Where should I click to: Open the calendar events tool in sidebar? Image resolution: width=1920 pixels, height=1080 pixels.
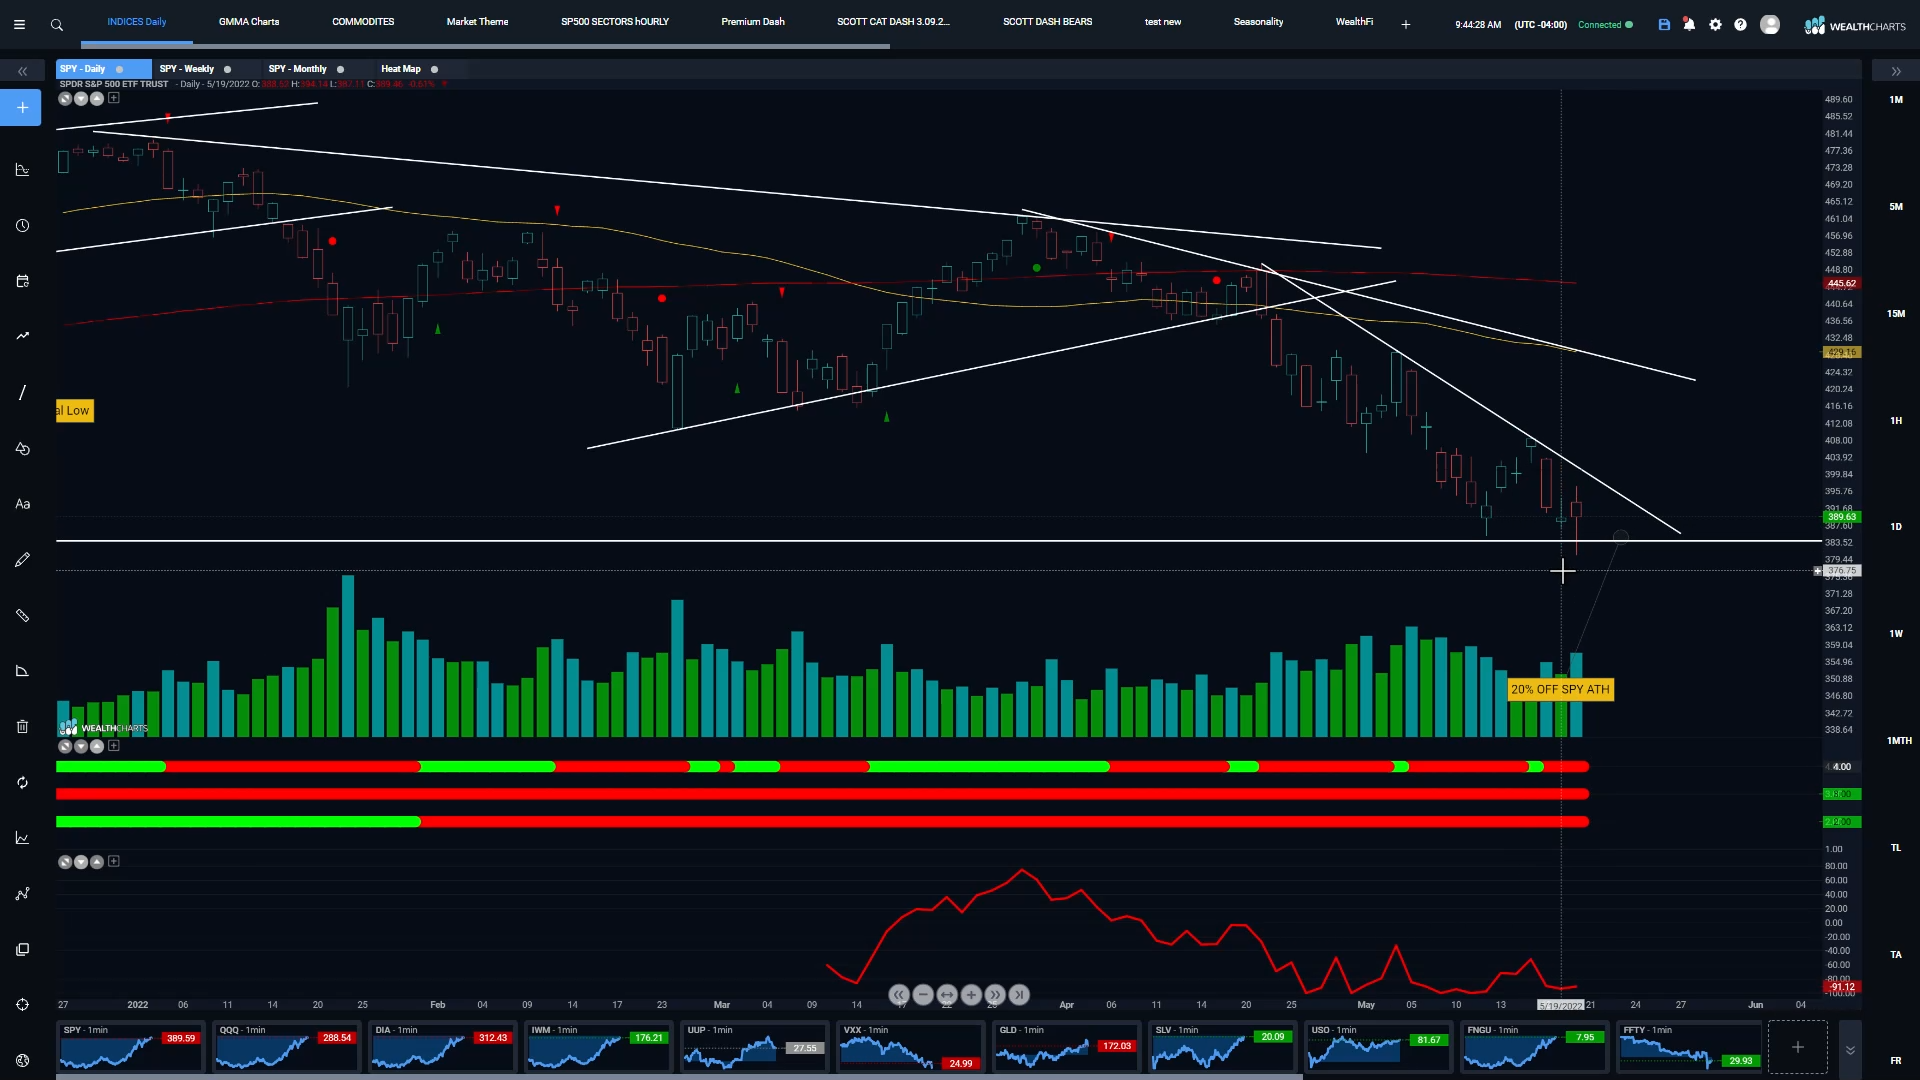coord(22,282)
